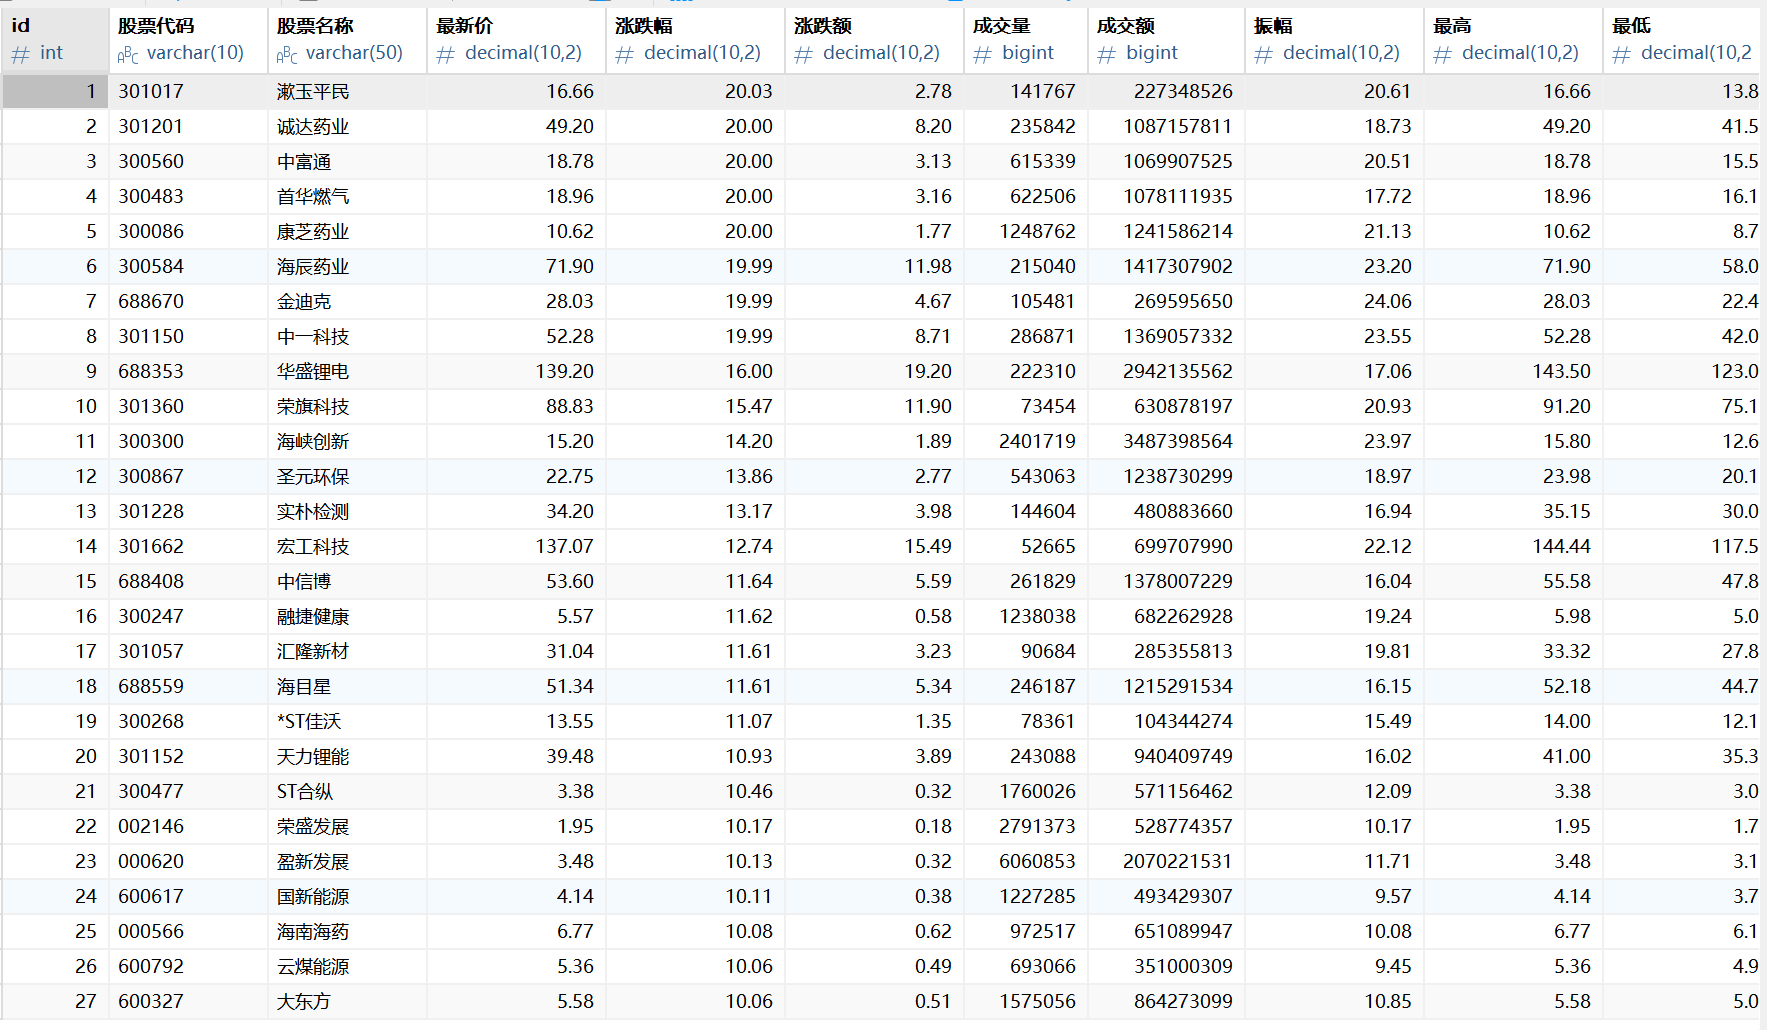The height and width of the screenshot is (1030, 1767).
Task: Click the stock name 康芝药业
Action: tap(313, 232)
